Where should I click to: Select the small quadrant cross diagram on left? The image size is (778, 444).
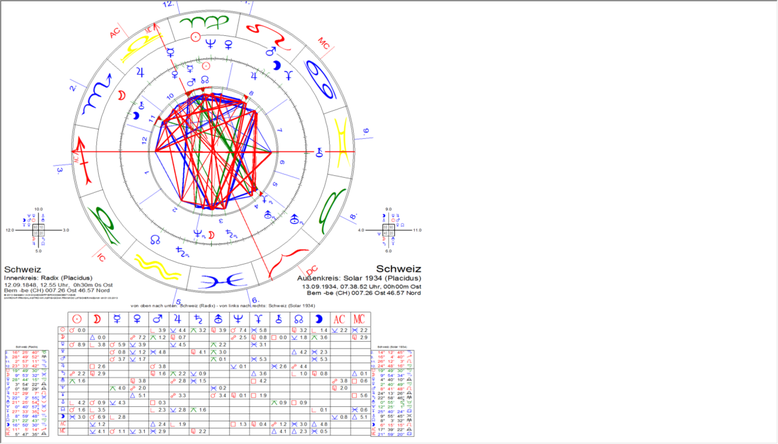(x=38, y=230)
